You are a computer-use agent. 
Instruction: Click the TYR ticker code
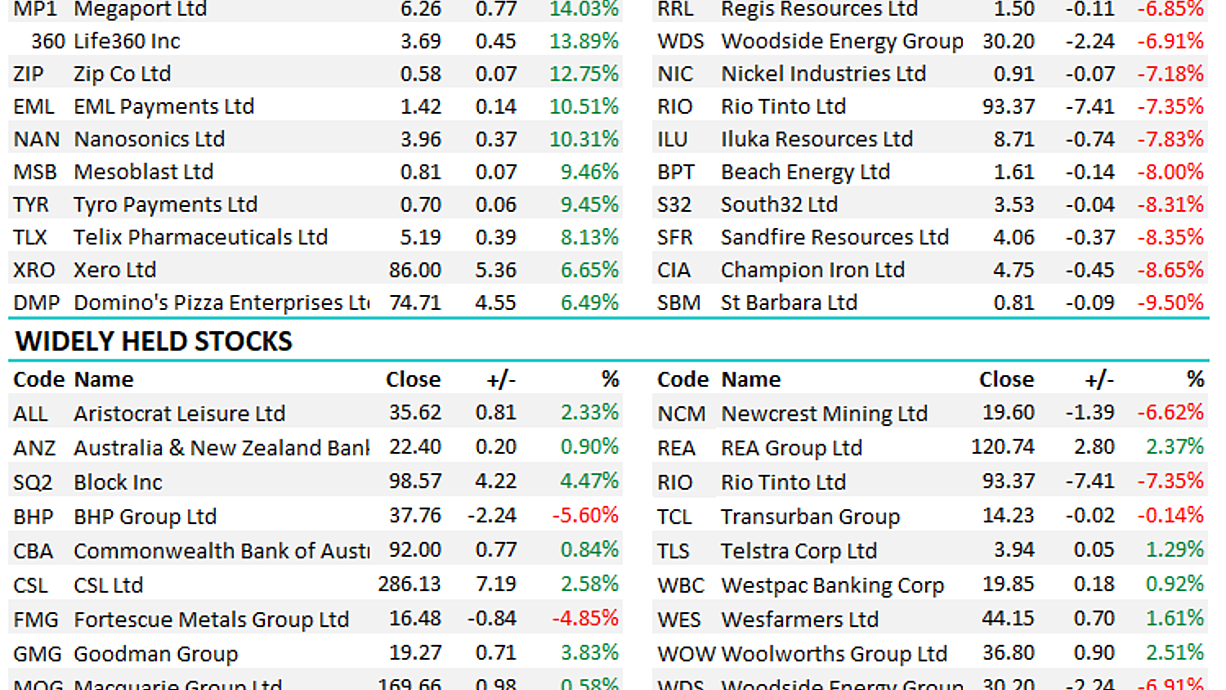pyautogui.click(x=31, y=205)
